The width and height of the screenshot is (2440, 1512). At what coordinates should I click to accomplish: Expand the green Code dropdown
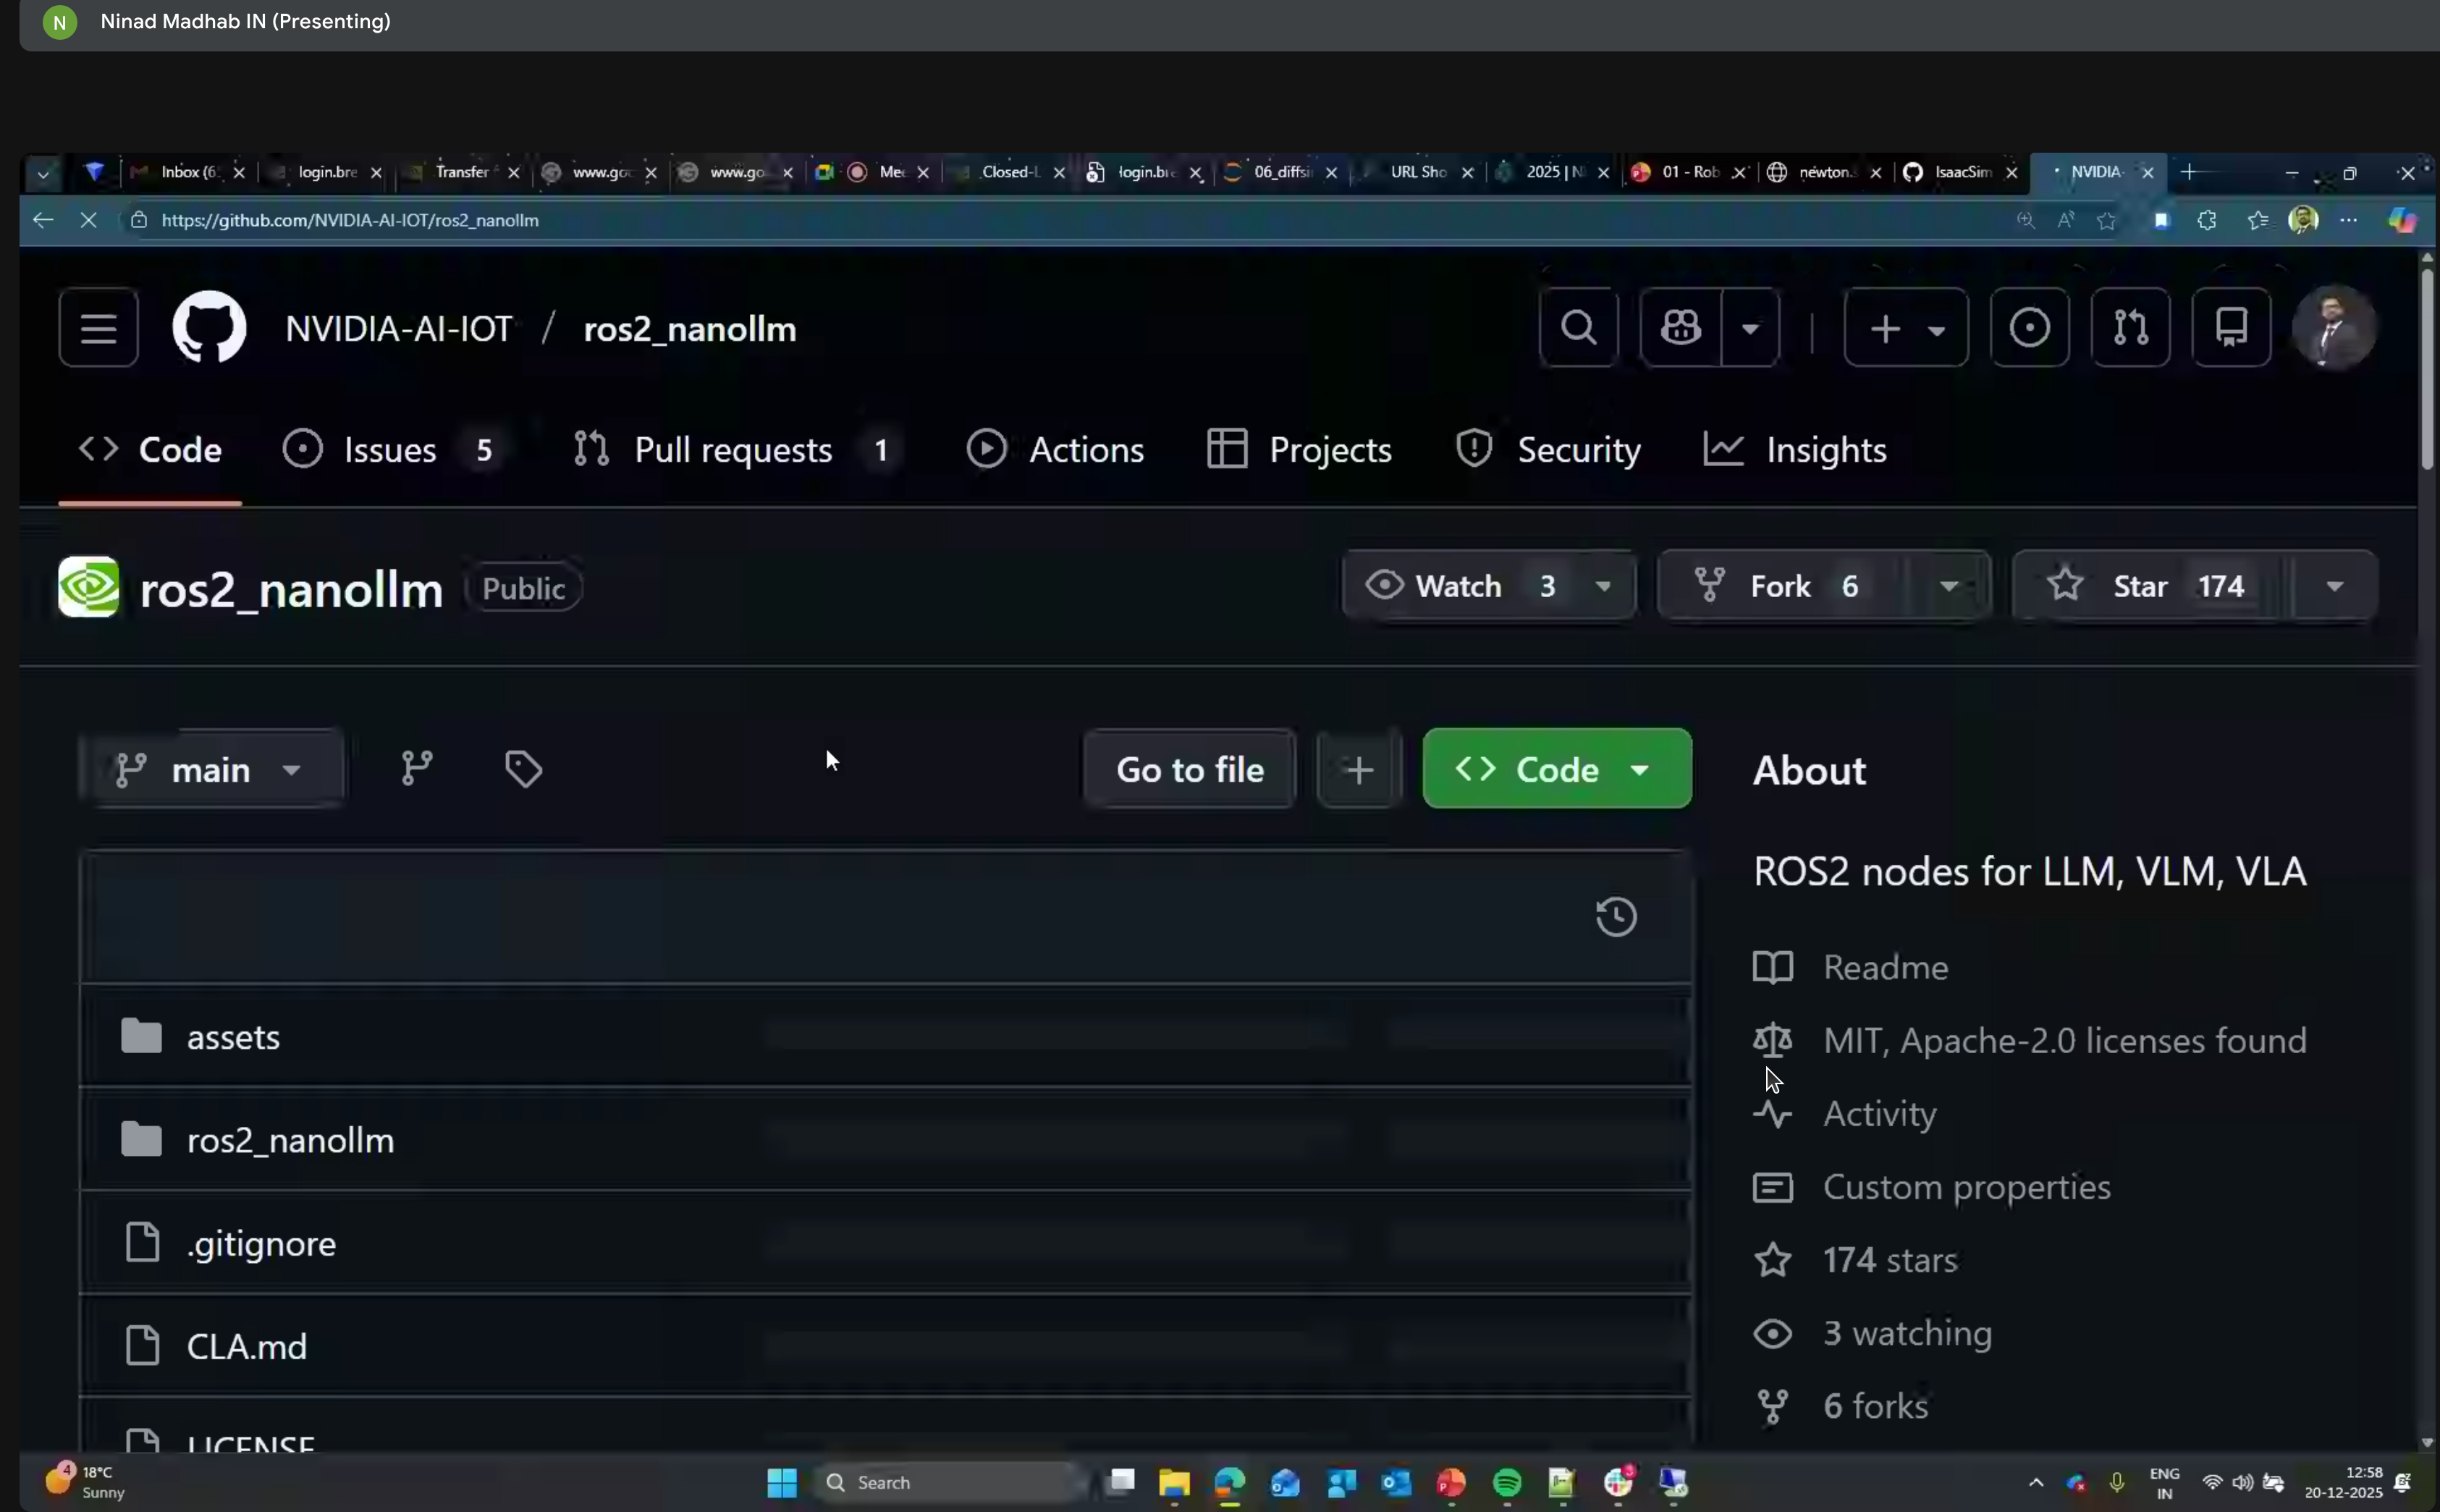(x=1556, y=769)
